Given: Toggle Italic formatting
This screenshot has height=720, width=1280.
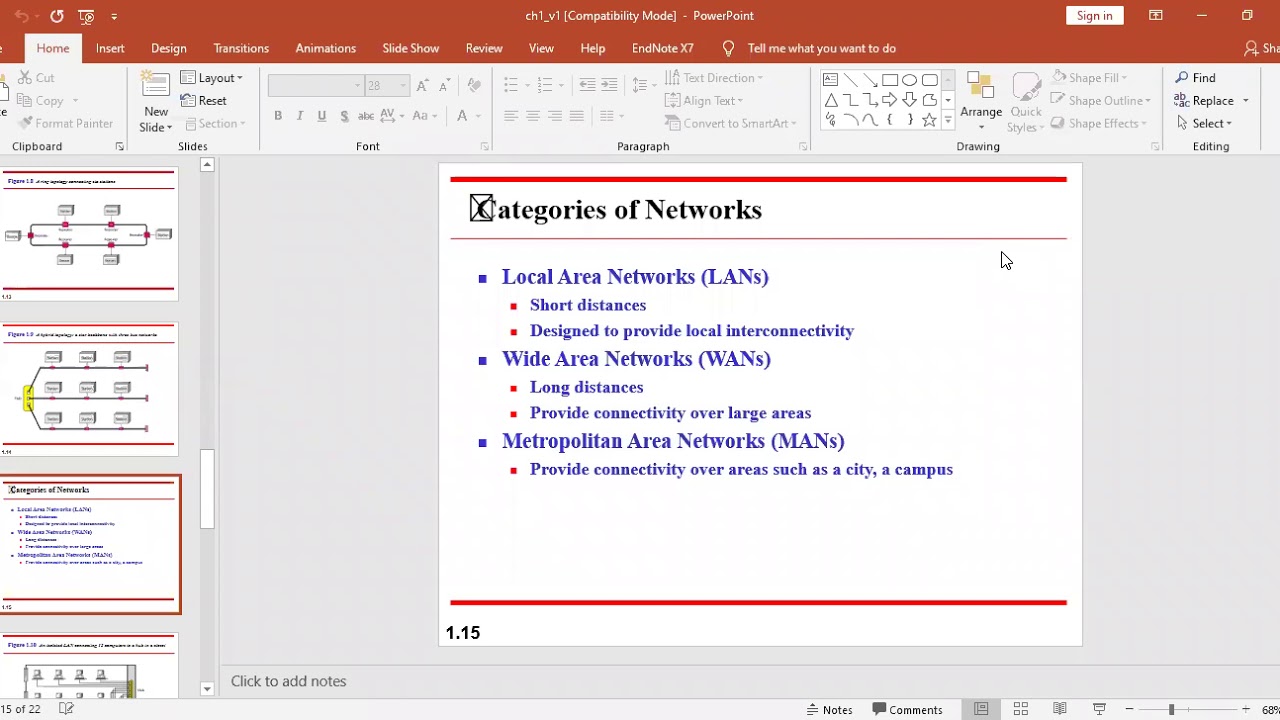Looking at the screenshot, I should click(300, 116).
